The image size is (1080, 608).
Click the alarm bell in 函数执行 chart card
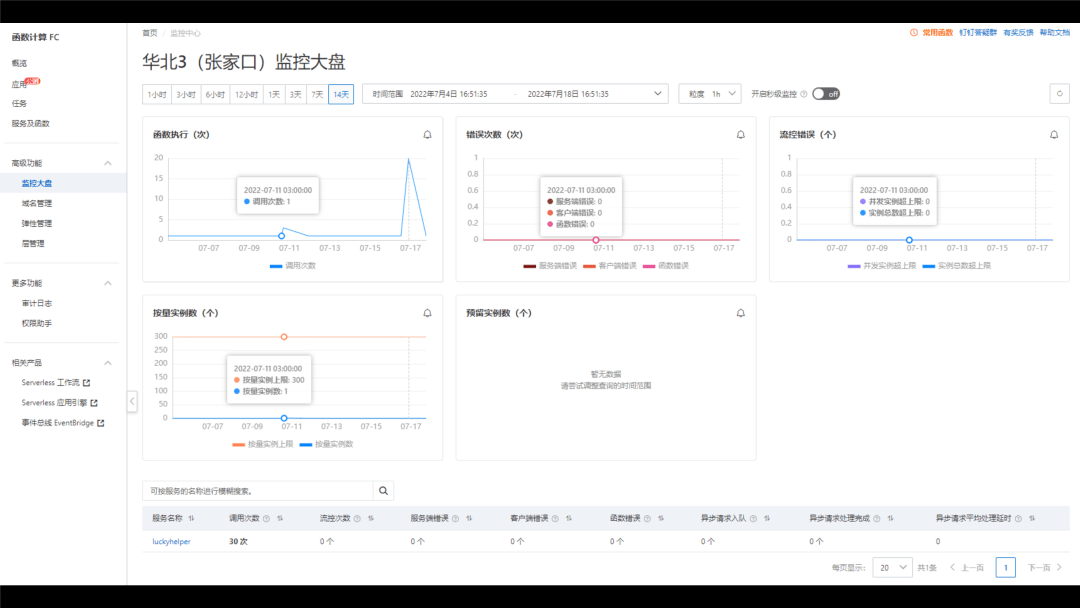pos(427,135)
